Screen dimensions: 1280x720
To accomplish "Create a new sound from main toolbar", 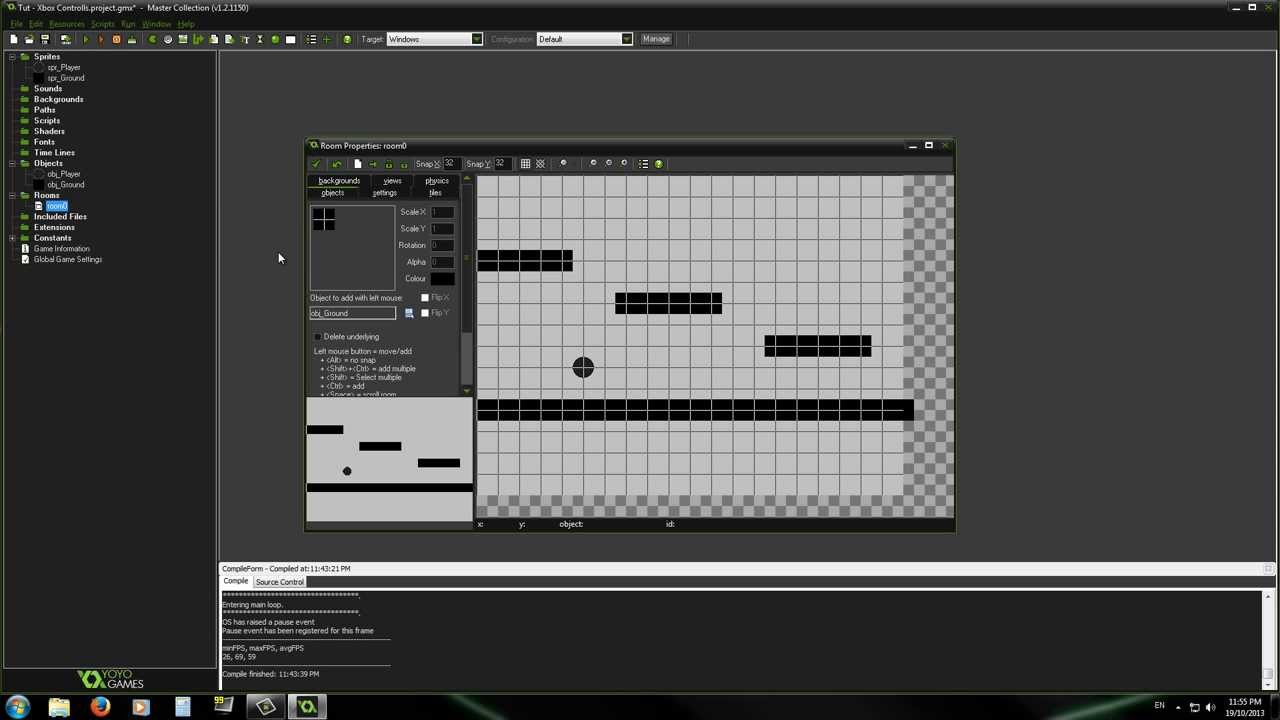I will [168, 39].
